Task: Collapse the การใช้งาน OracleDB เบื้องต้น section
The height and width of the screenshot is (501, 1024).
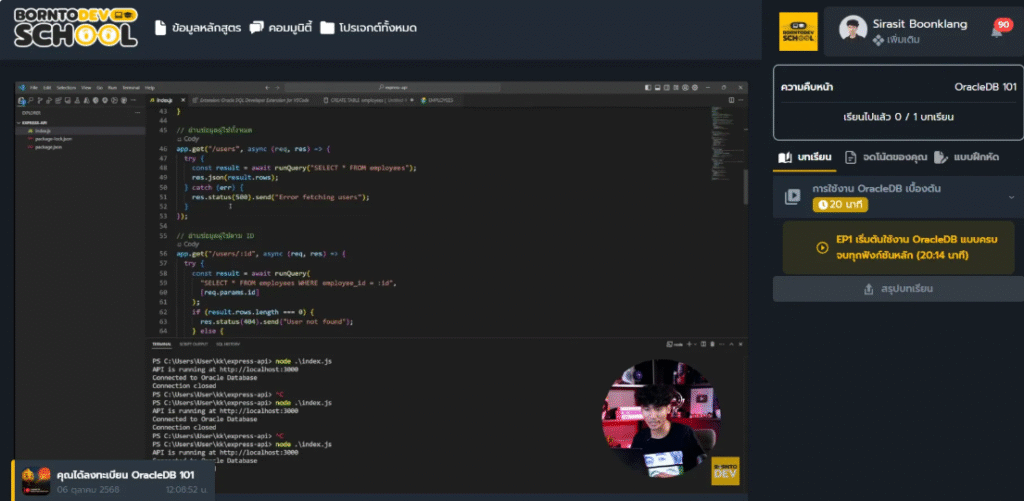Action: pos(1010,197)
